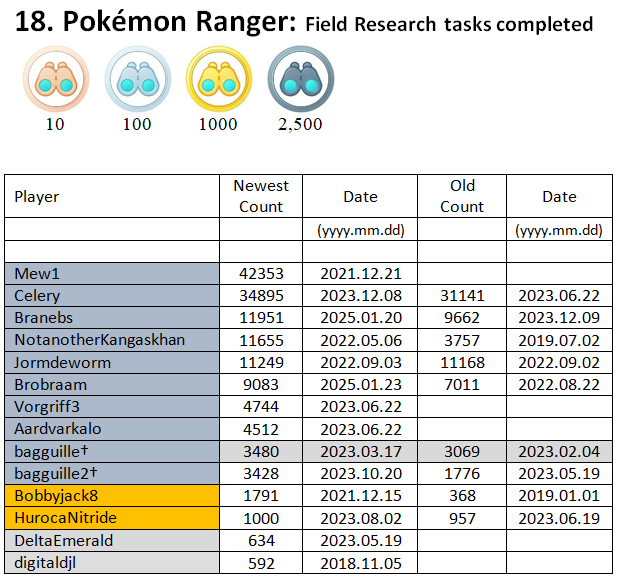Click old count '3757'

tap(462, 340)
